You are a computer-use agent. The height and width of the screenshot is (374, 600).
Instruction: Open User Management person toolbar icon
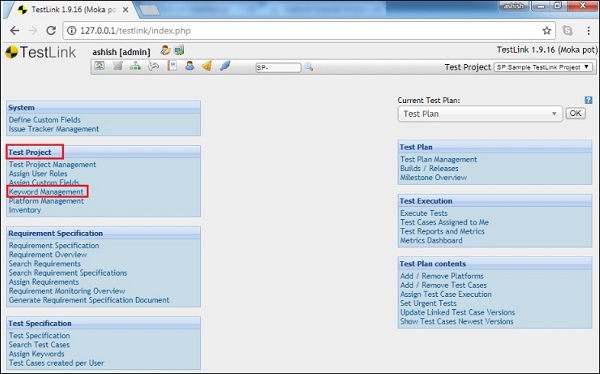189,66
